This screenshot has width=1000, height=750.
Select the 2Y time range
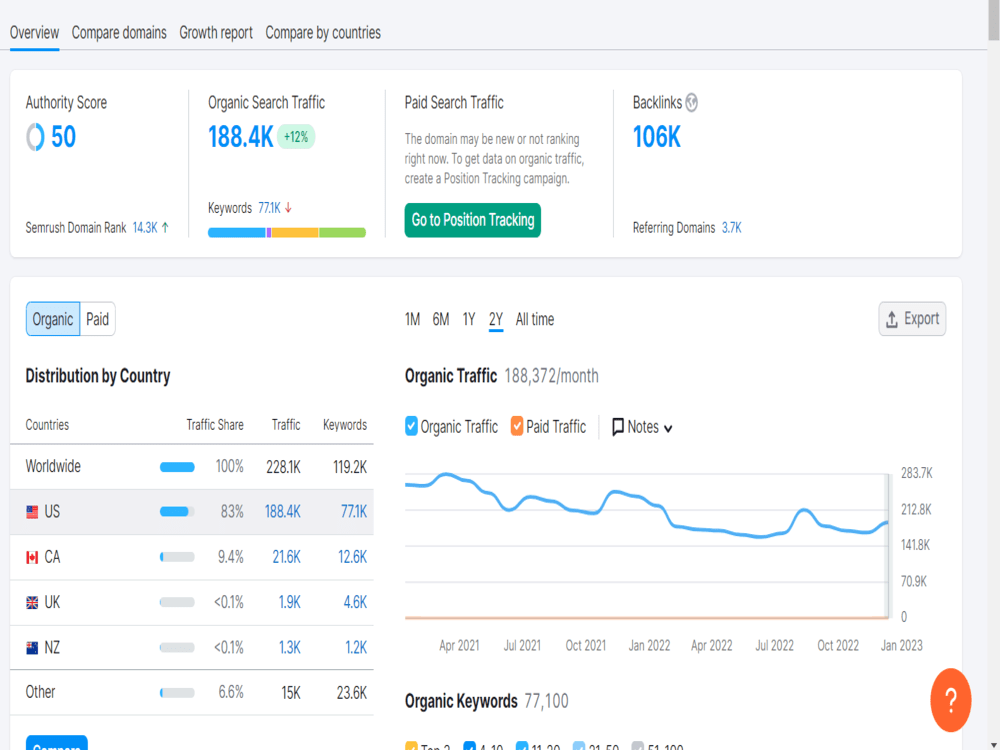coord(496,319)
